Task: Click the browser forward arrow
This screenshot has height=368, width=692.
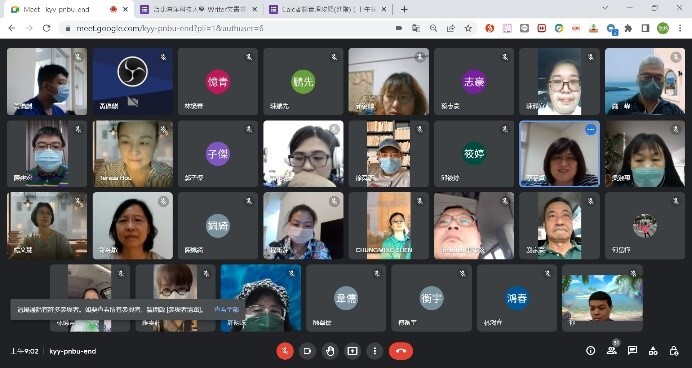Action: point(29,28)
